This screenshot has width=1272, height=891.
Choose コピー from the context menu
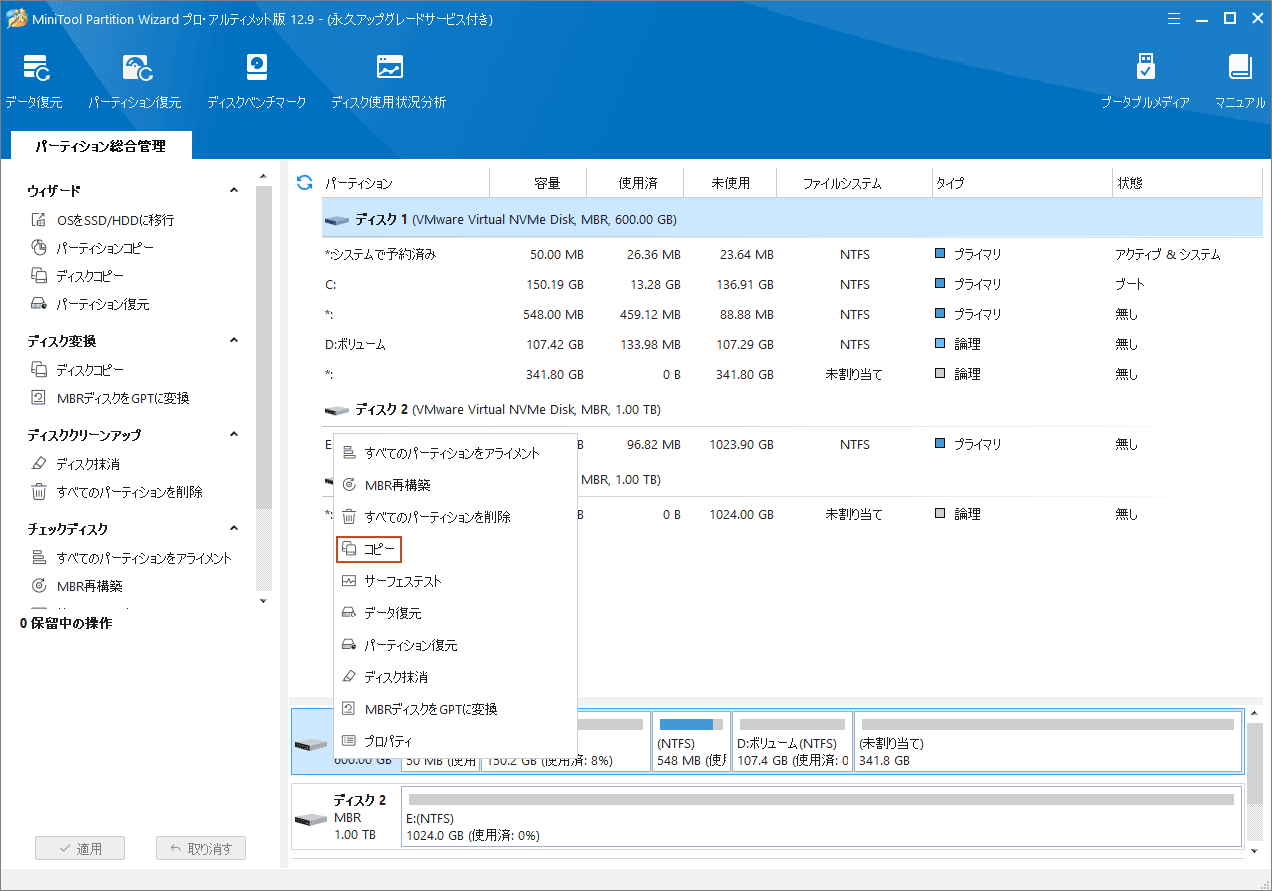(369, 549)
